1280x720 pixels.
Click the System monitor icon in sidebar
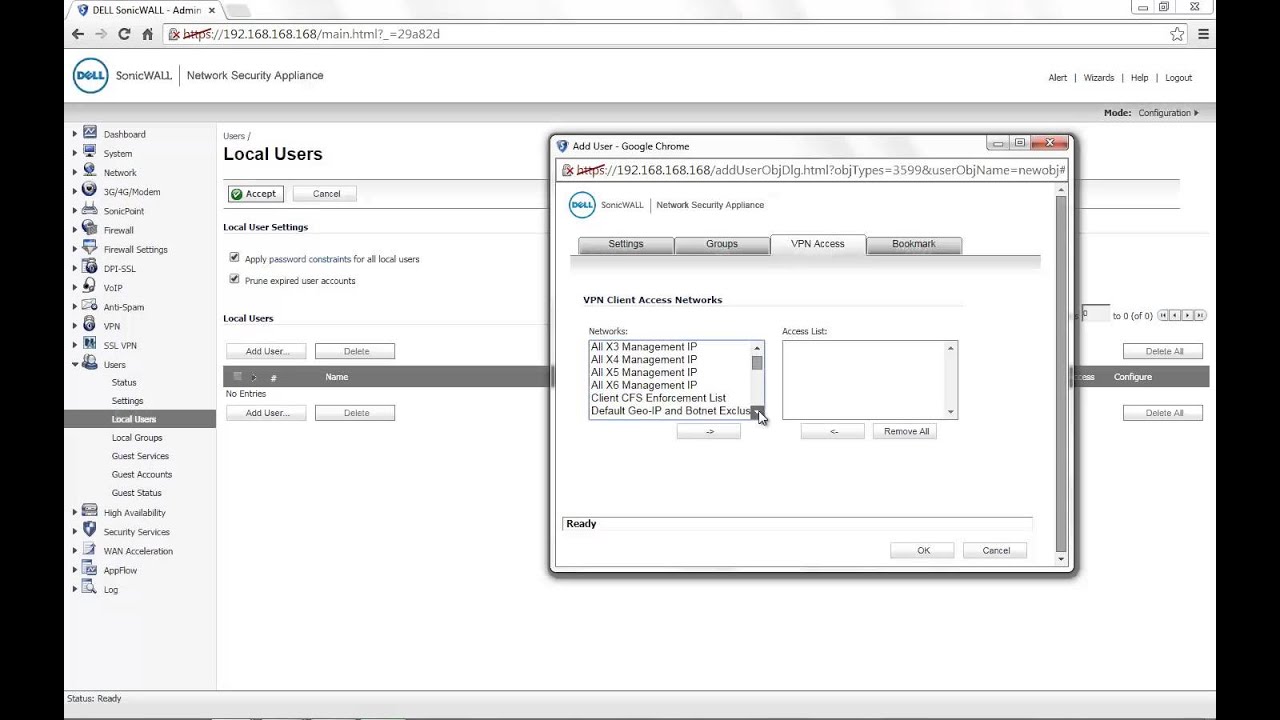pos(90,152)
